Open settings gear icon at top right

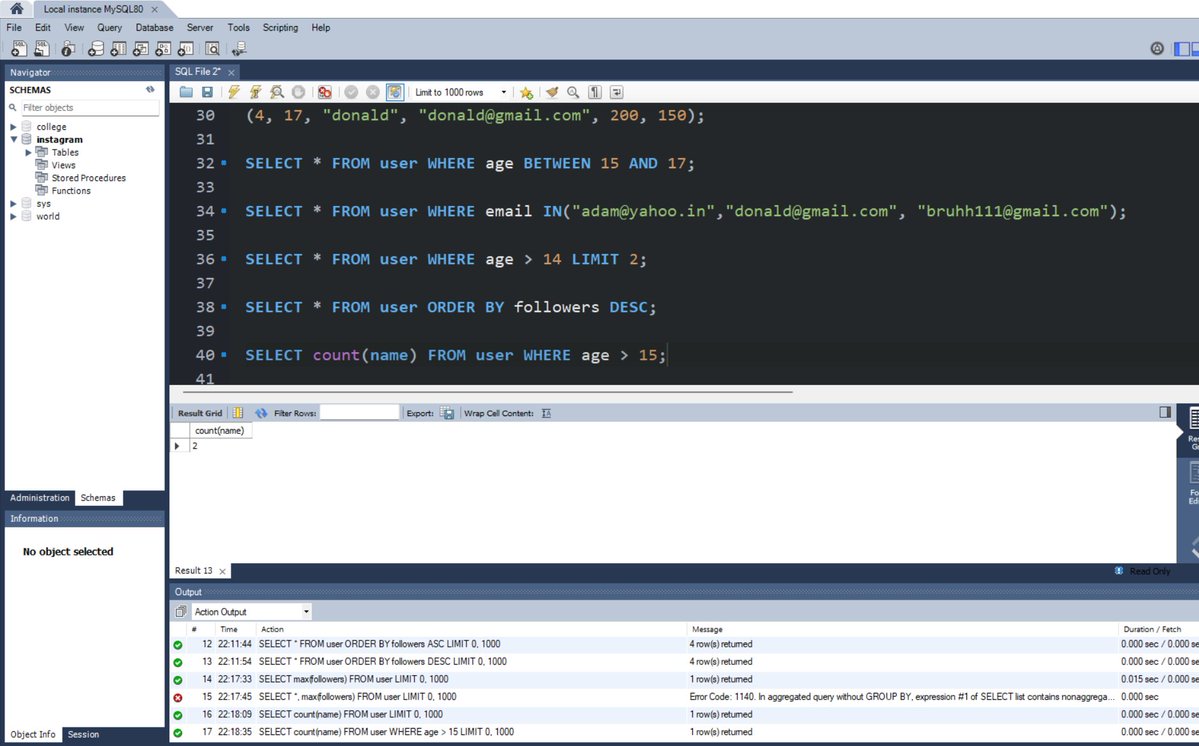(x=1157, y=49)
